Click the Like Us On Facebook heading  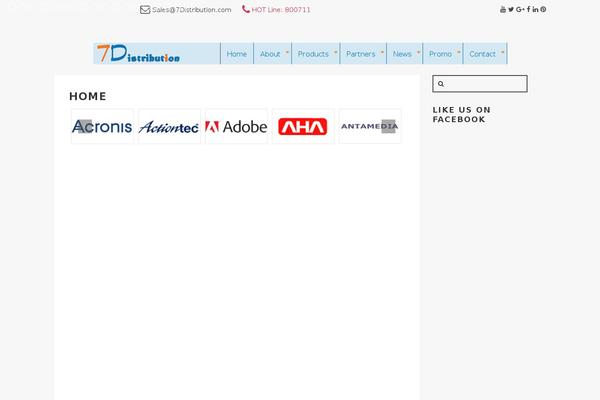[461, 114]
